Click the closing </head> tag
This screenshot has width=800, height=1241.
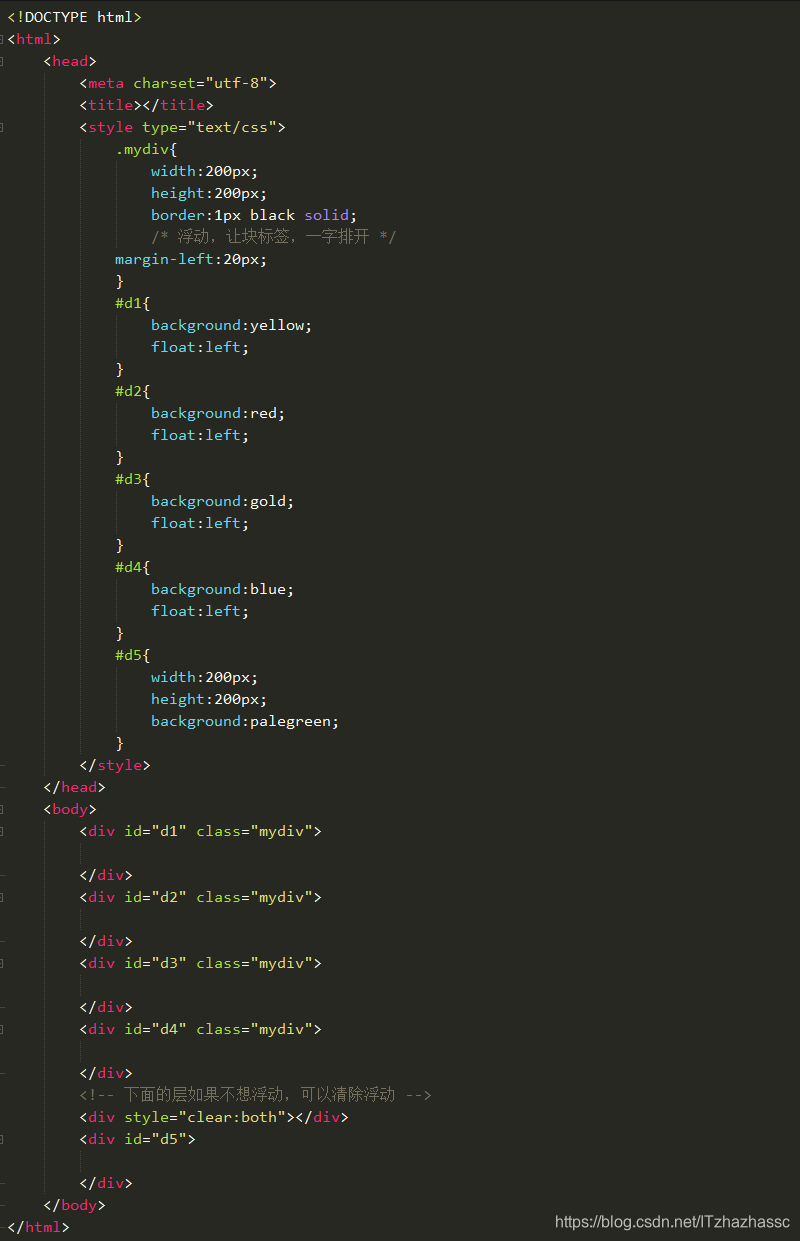pos(75,787)
